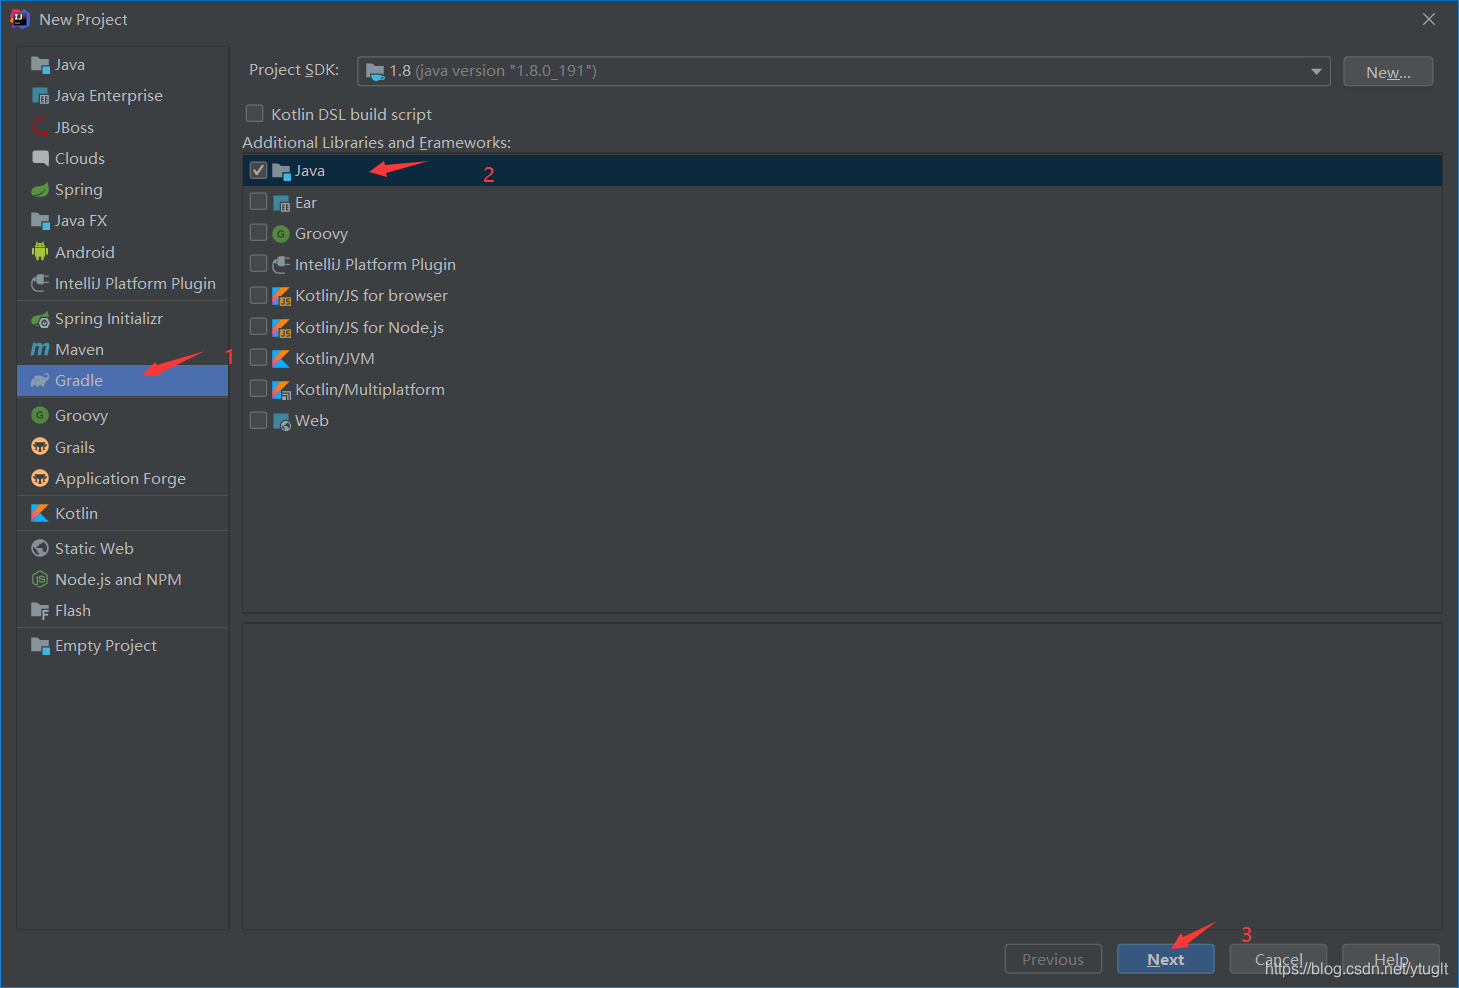Select Spring Initializr project type
The image size is (1459, 988).
122,319
